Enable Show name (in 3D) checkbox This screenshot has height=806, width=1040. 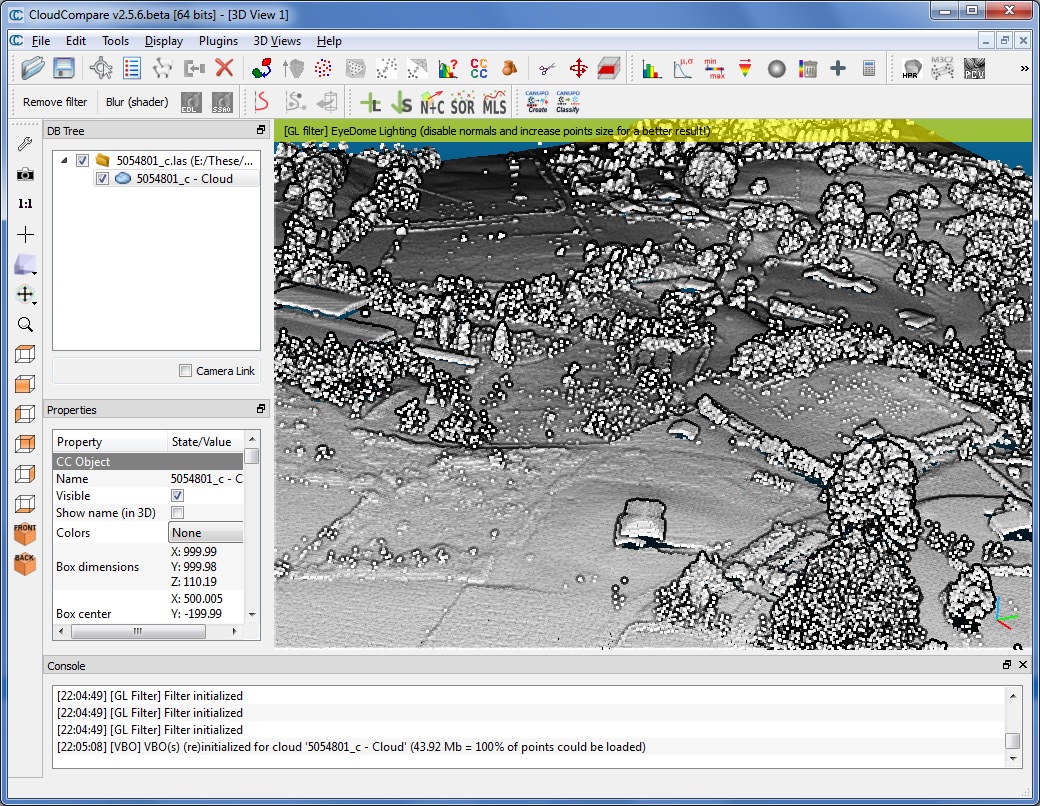(x=178, y=513)
